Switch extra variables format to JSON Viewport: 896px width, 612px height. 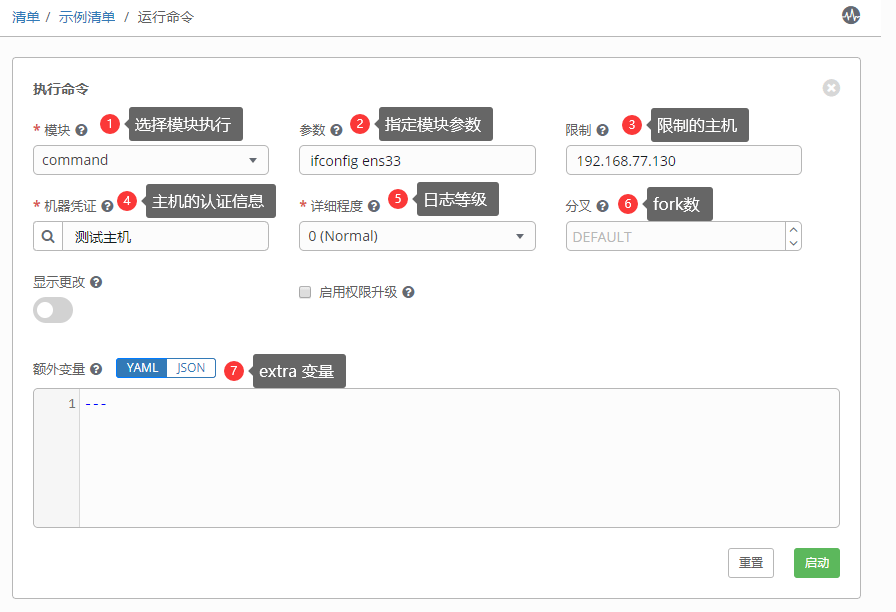(191, 368)
